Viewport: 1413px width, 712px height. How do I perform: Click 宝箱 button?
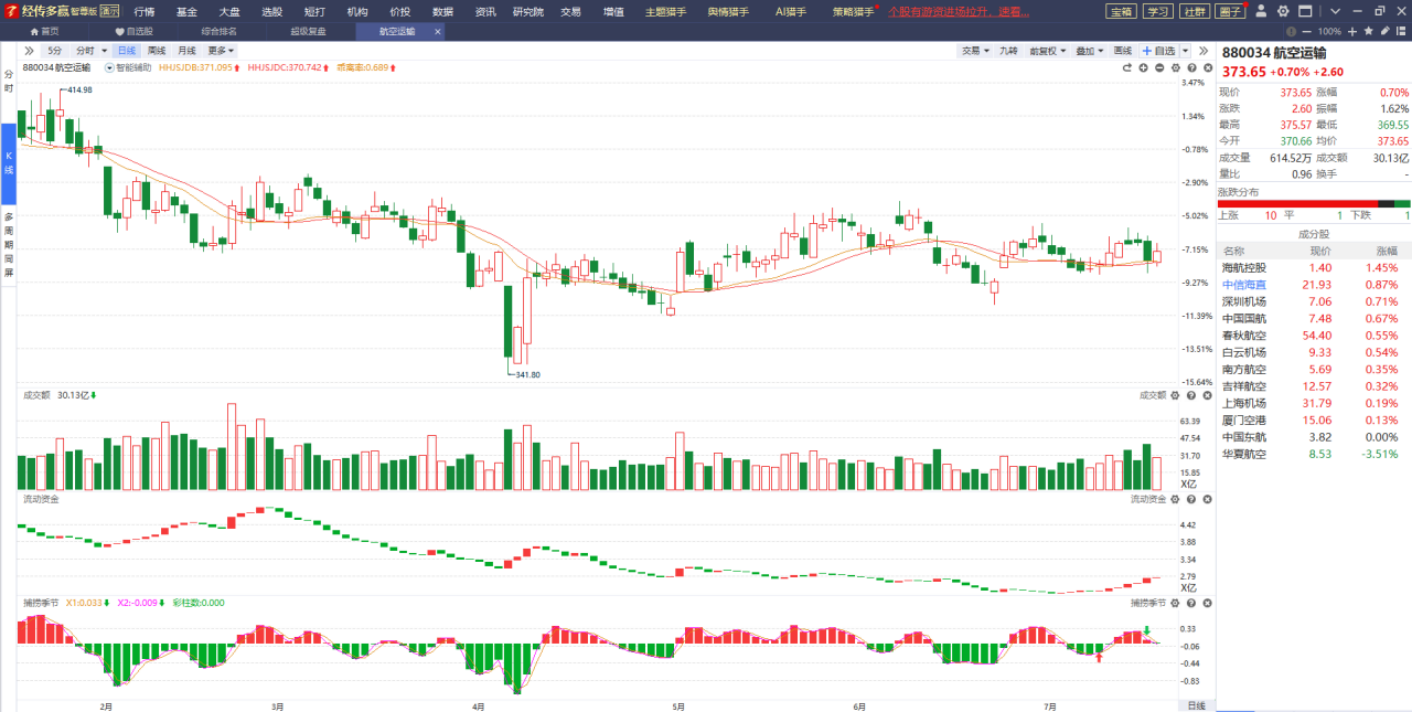click(1121, 12)
